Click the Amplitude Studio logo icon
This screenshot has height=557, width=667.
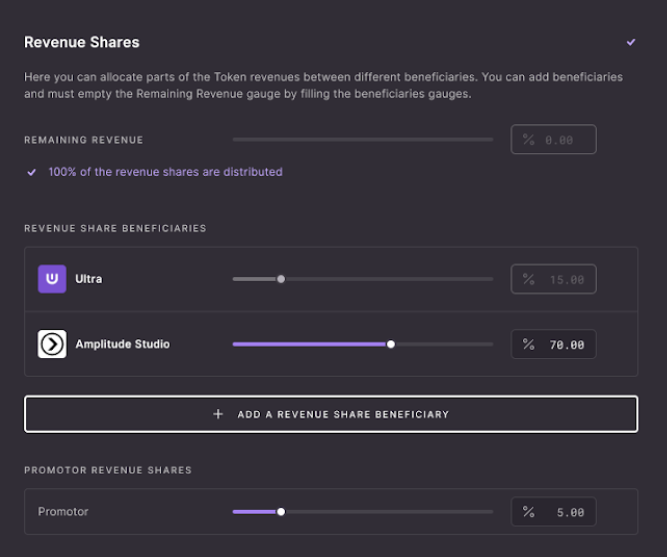coord(52,344)
